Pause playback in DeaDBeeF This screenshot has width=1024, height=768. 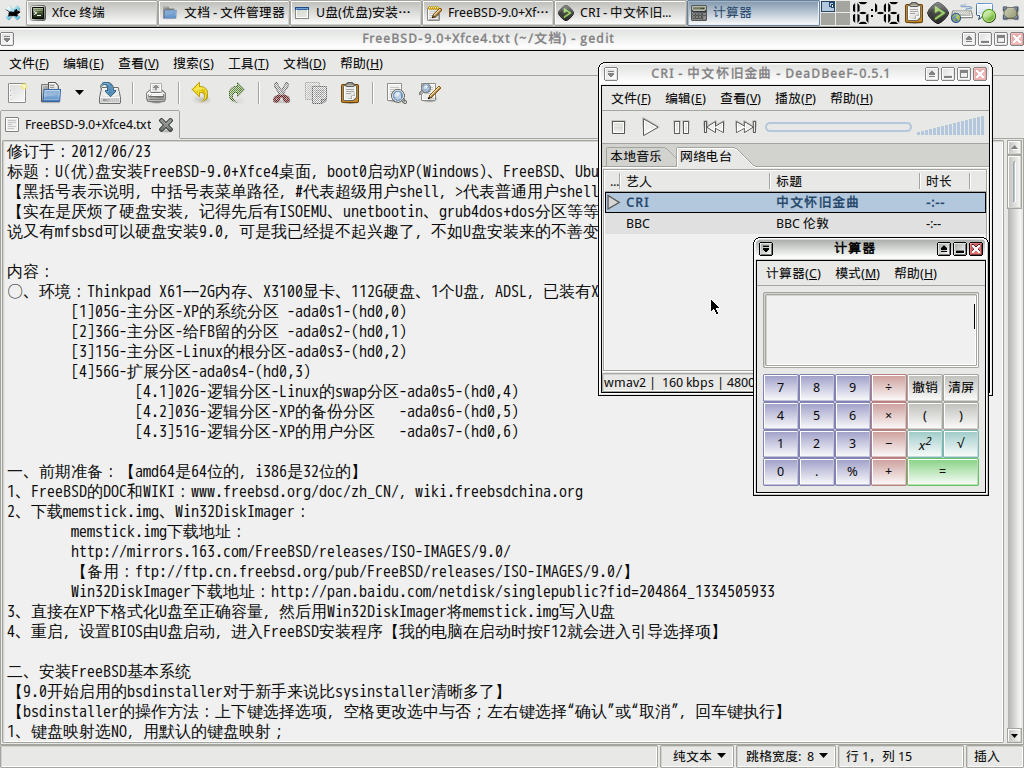coord(681,127)
